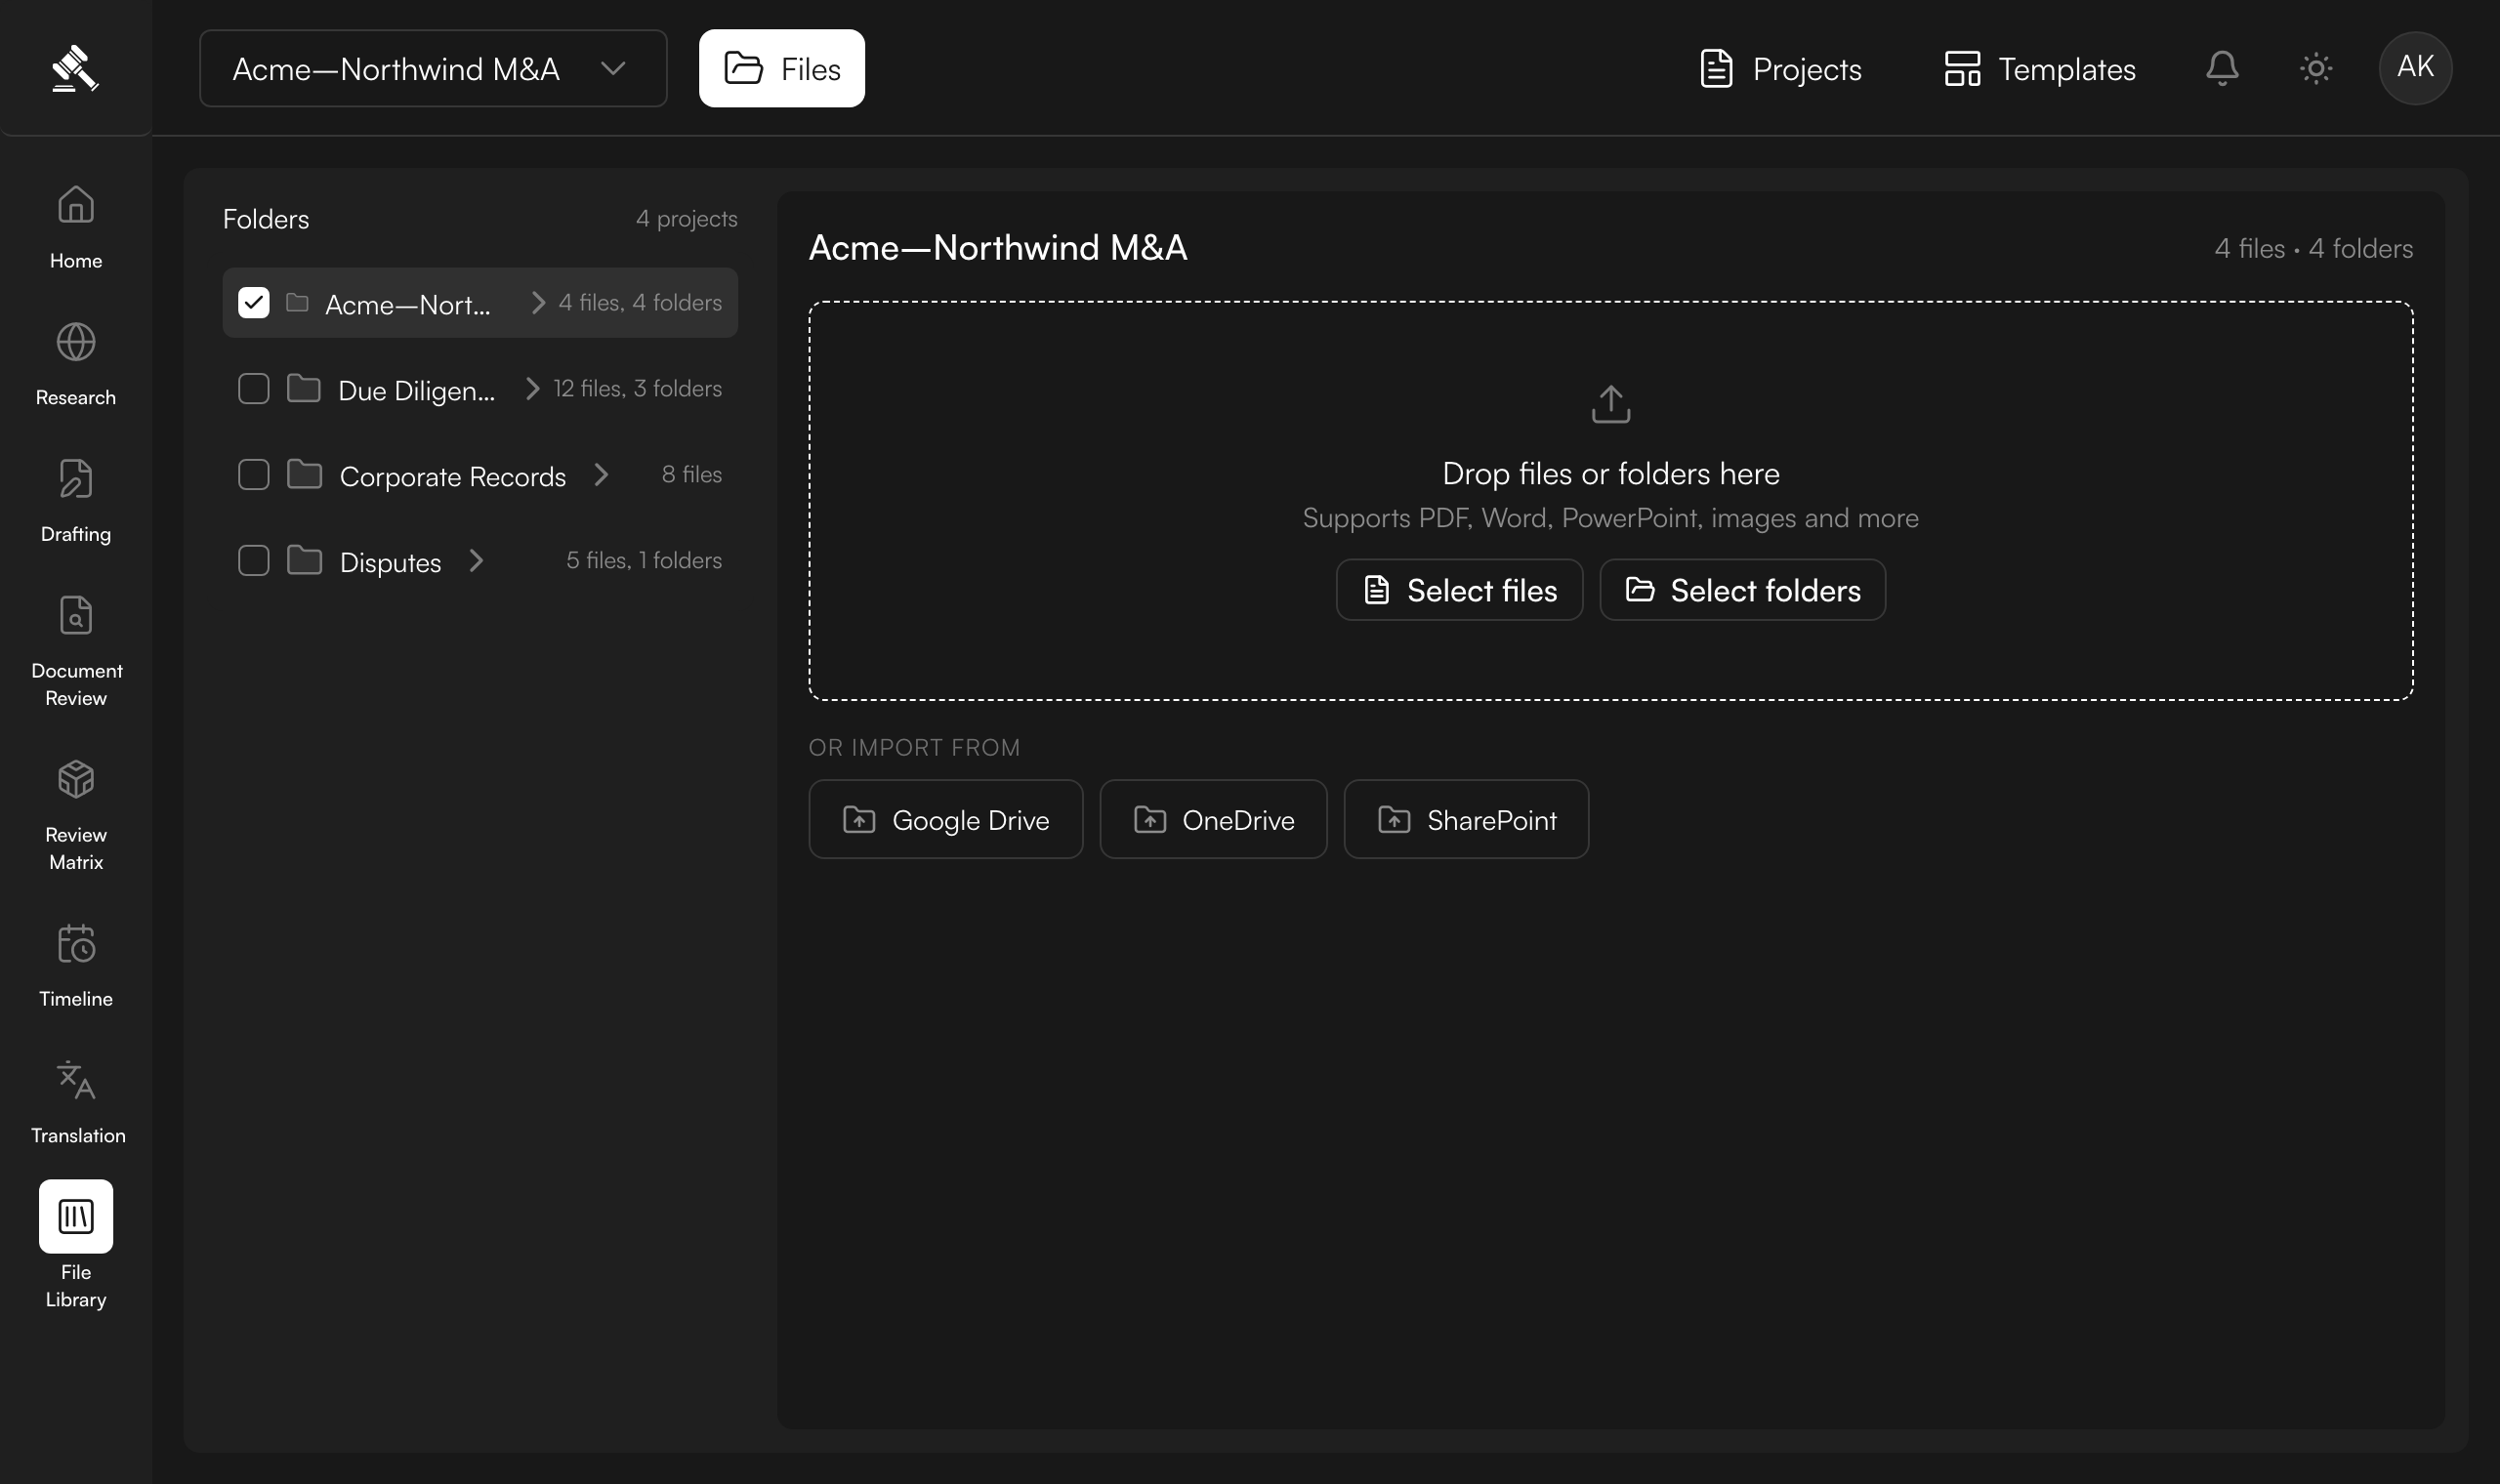The width and height of the screenshot is (2500, 1484).
Task: Check the Disputes folder checkbox
Action: pos(254,560)
